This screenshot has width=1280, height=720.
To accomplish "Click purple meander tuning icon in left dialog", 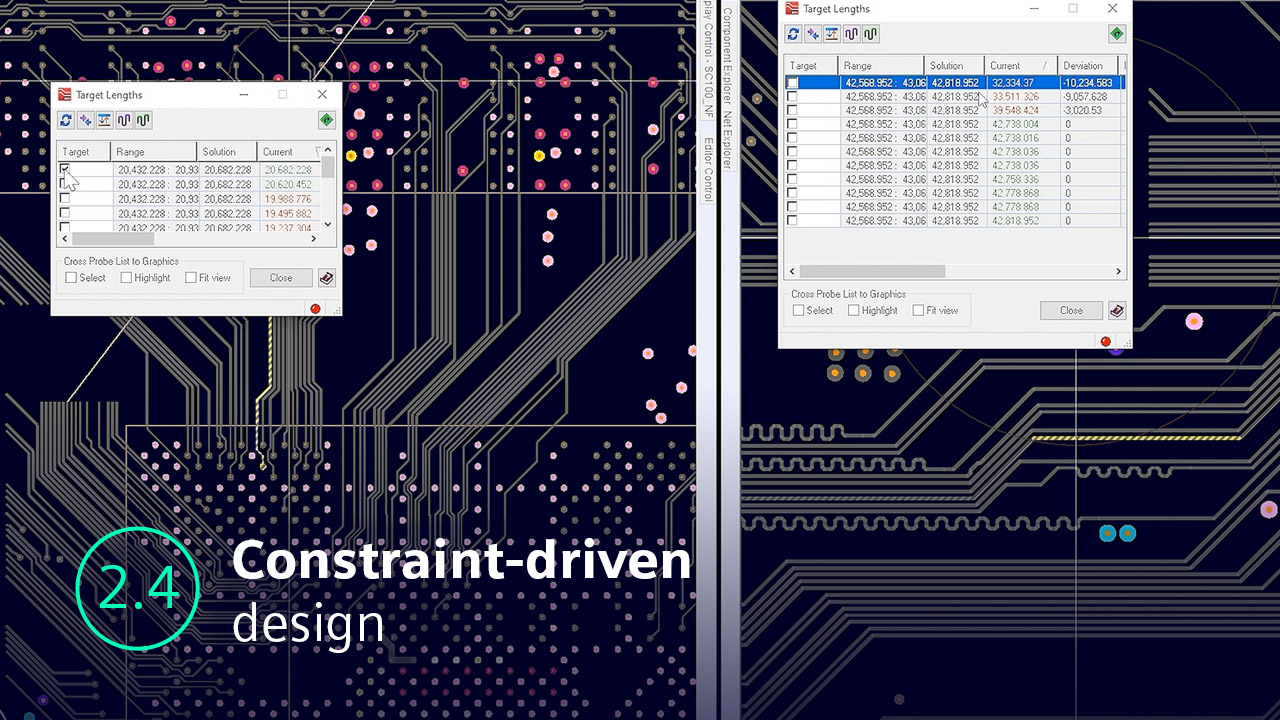I will pyautogui.click(x=124, y=120).
